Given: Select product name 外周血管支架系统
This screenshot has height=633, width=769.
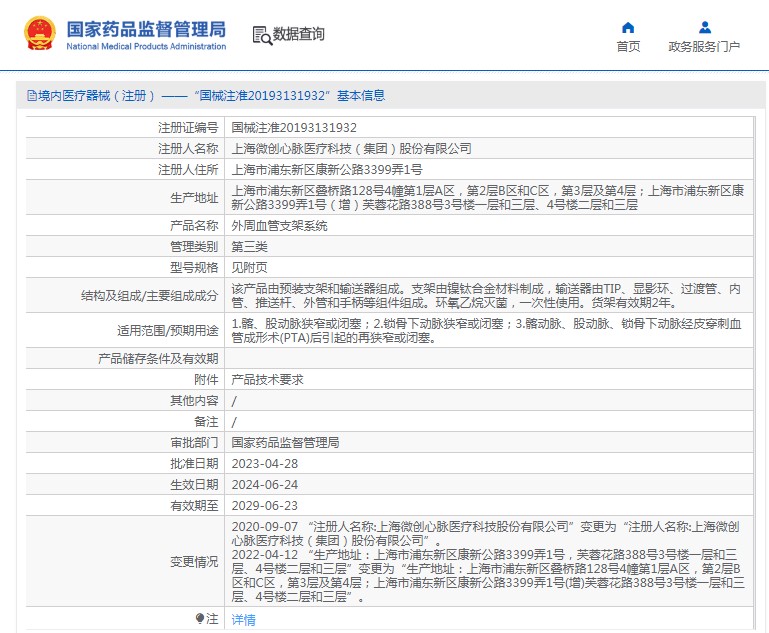Looking at the screenshot, I should [279, 226].
